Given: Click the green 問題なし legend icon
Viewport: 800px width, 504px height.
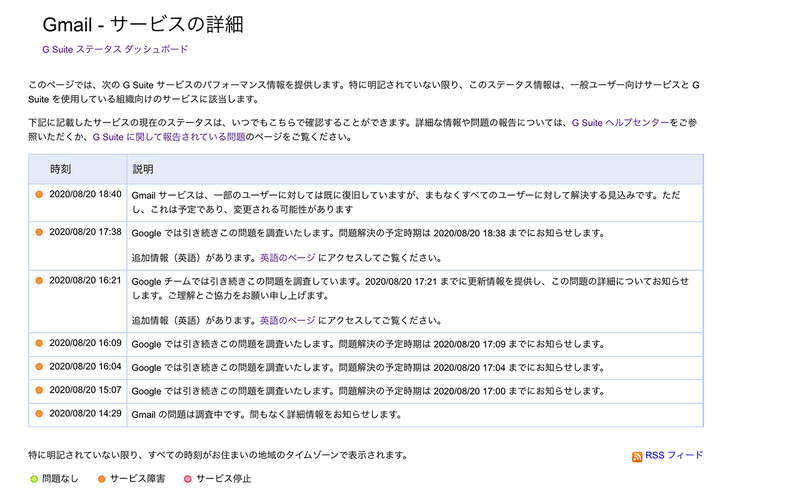Looking at the screenshot, I should [34, 479].
